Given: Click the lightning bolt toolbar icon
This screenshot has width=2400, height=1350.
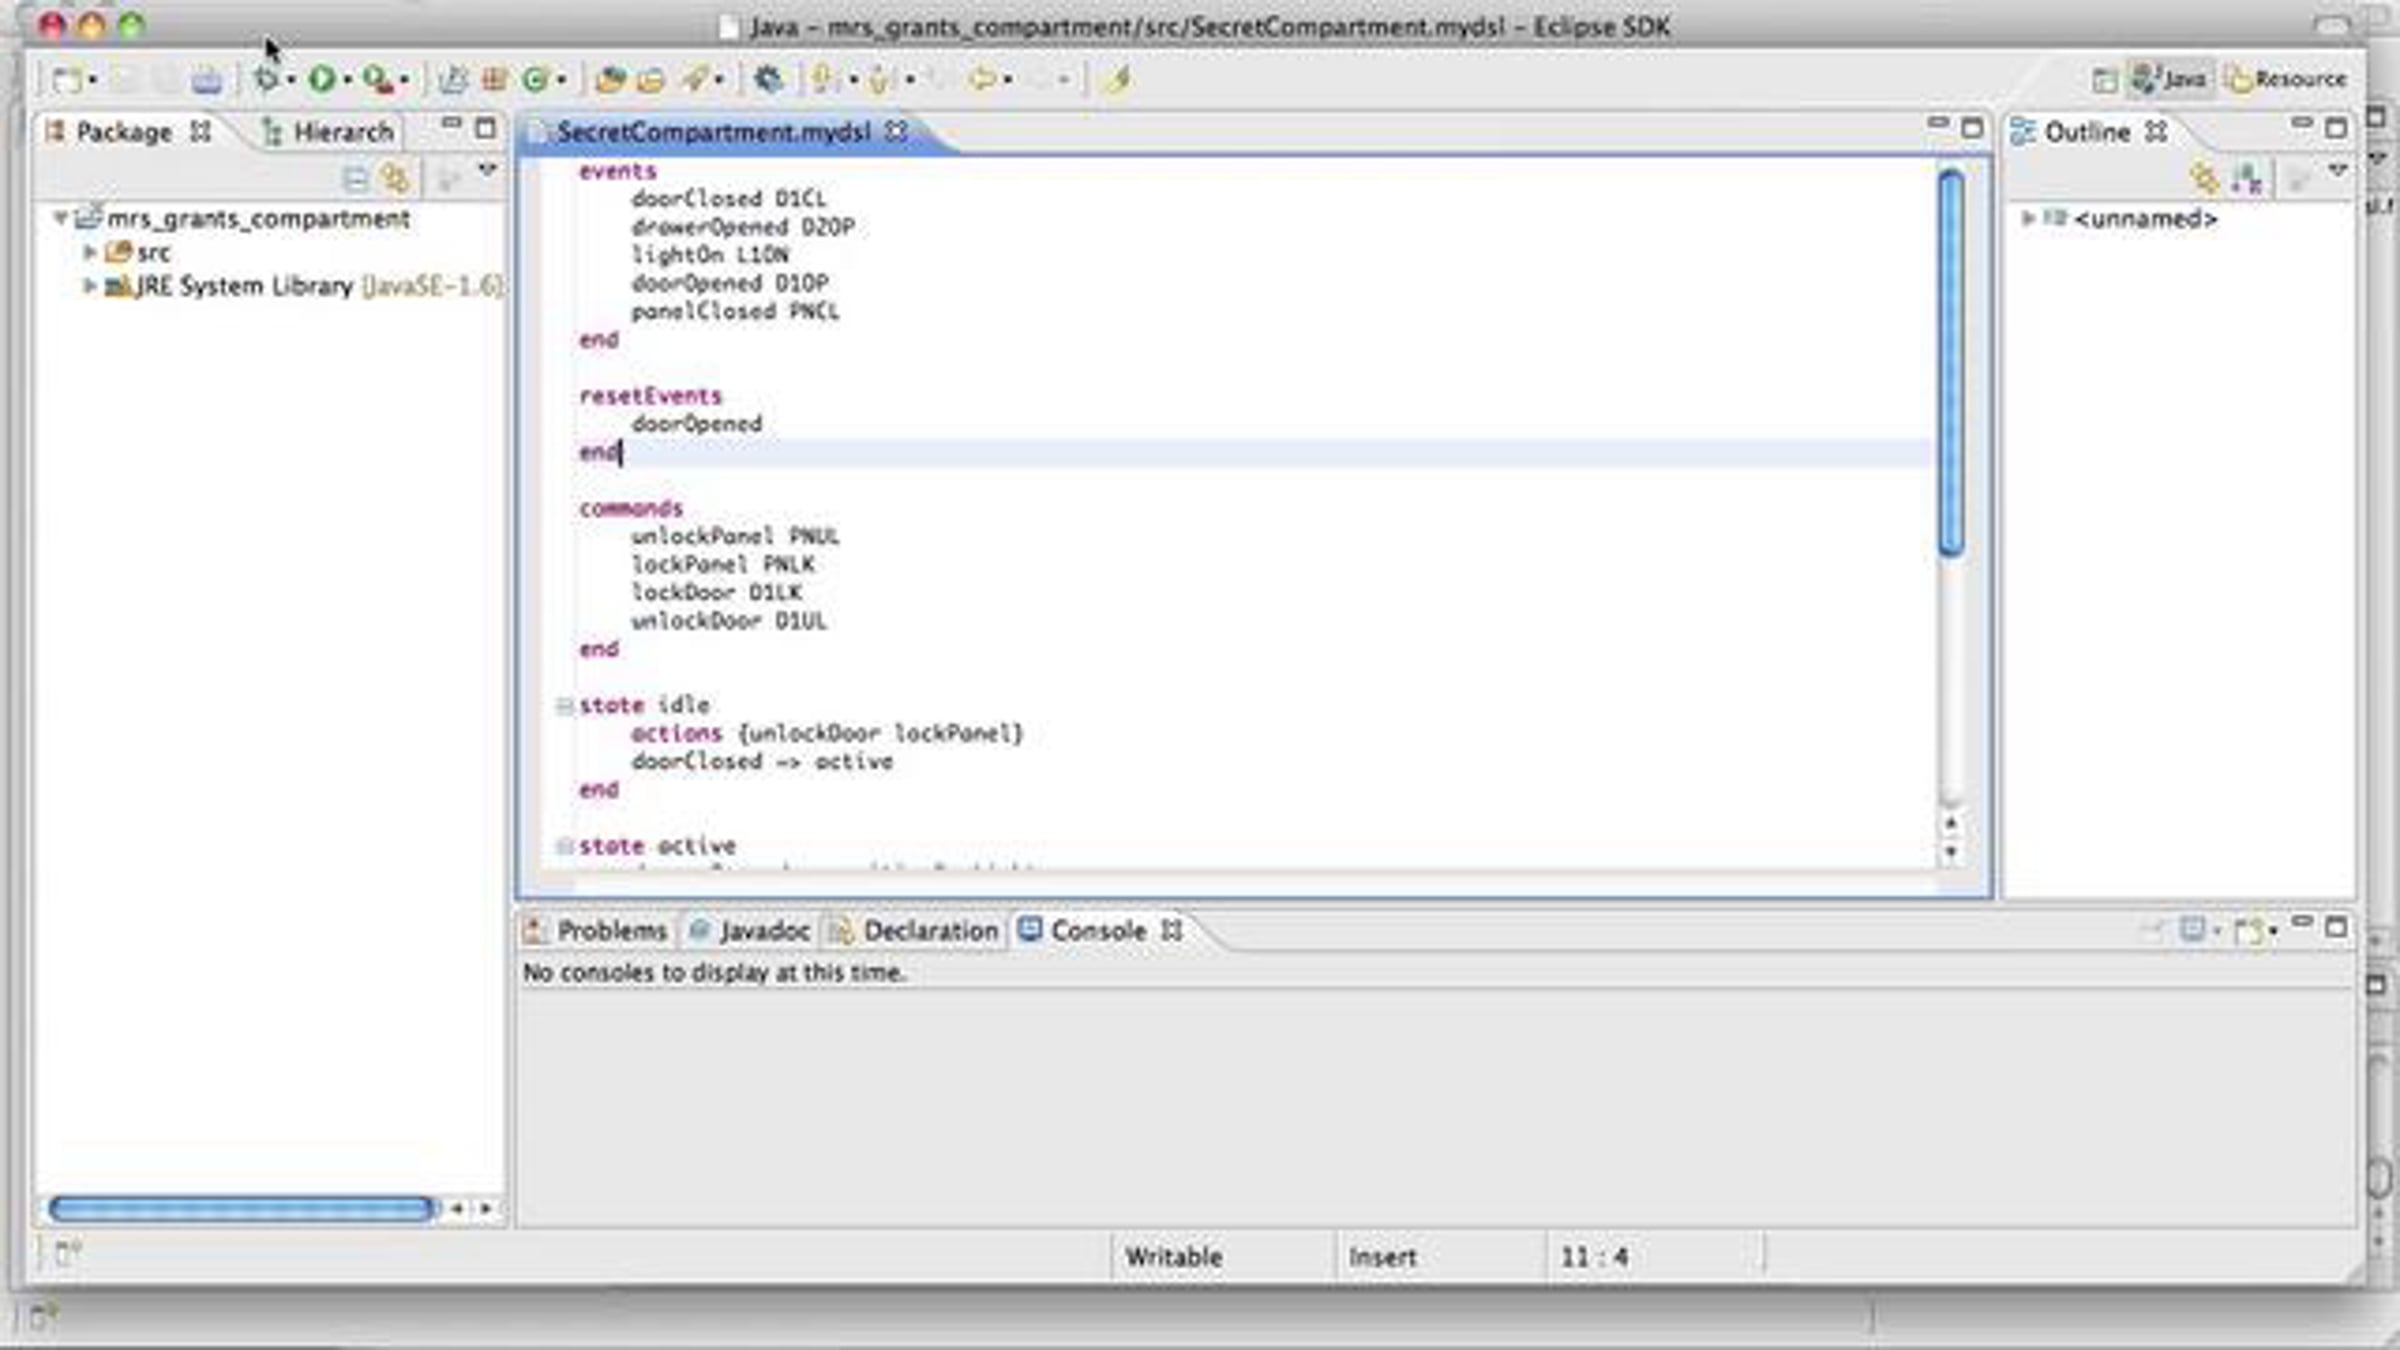Looking at the screenshot, I should pos(1119,78).
